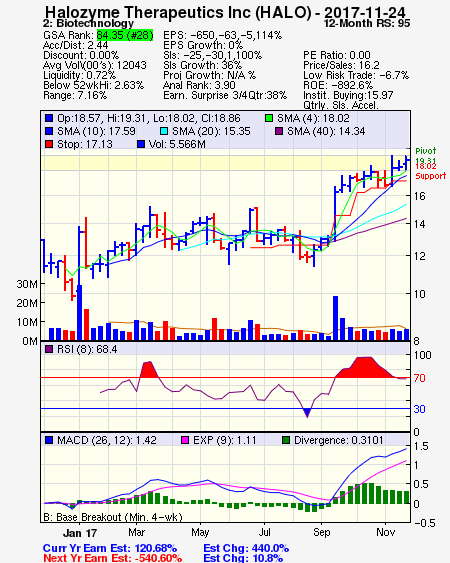Select the chart title Halozyme Therapeutics Inc (HALO)
Screen dimensions: 450x563
(x=178, y=13)
